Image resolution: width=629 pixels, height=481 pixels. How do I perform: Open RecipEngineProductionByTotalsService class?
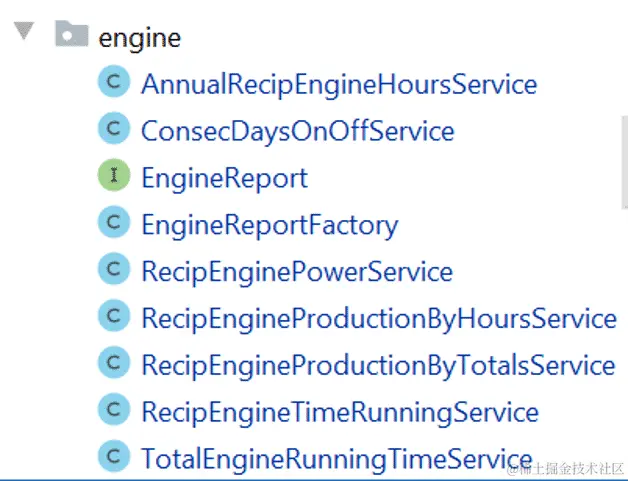point(378,366)
